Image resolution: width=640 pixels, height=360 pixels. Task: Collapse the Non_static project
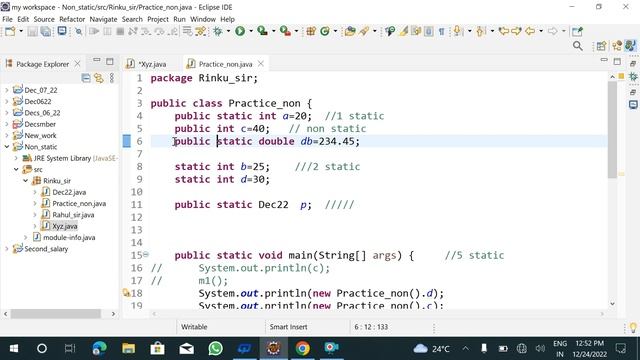(x=7, y=147)
